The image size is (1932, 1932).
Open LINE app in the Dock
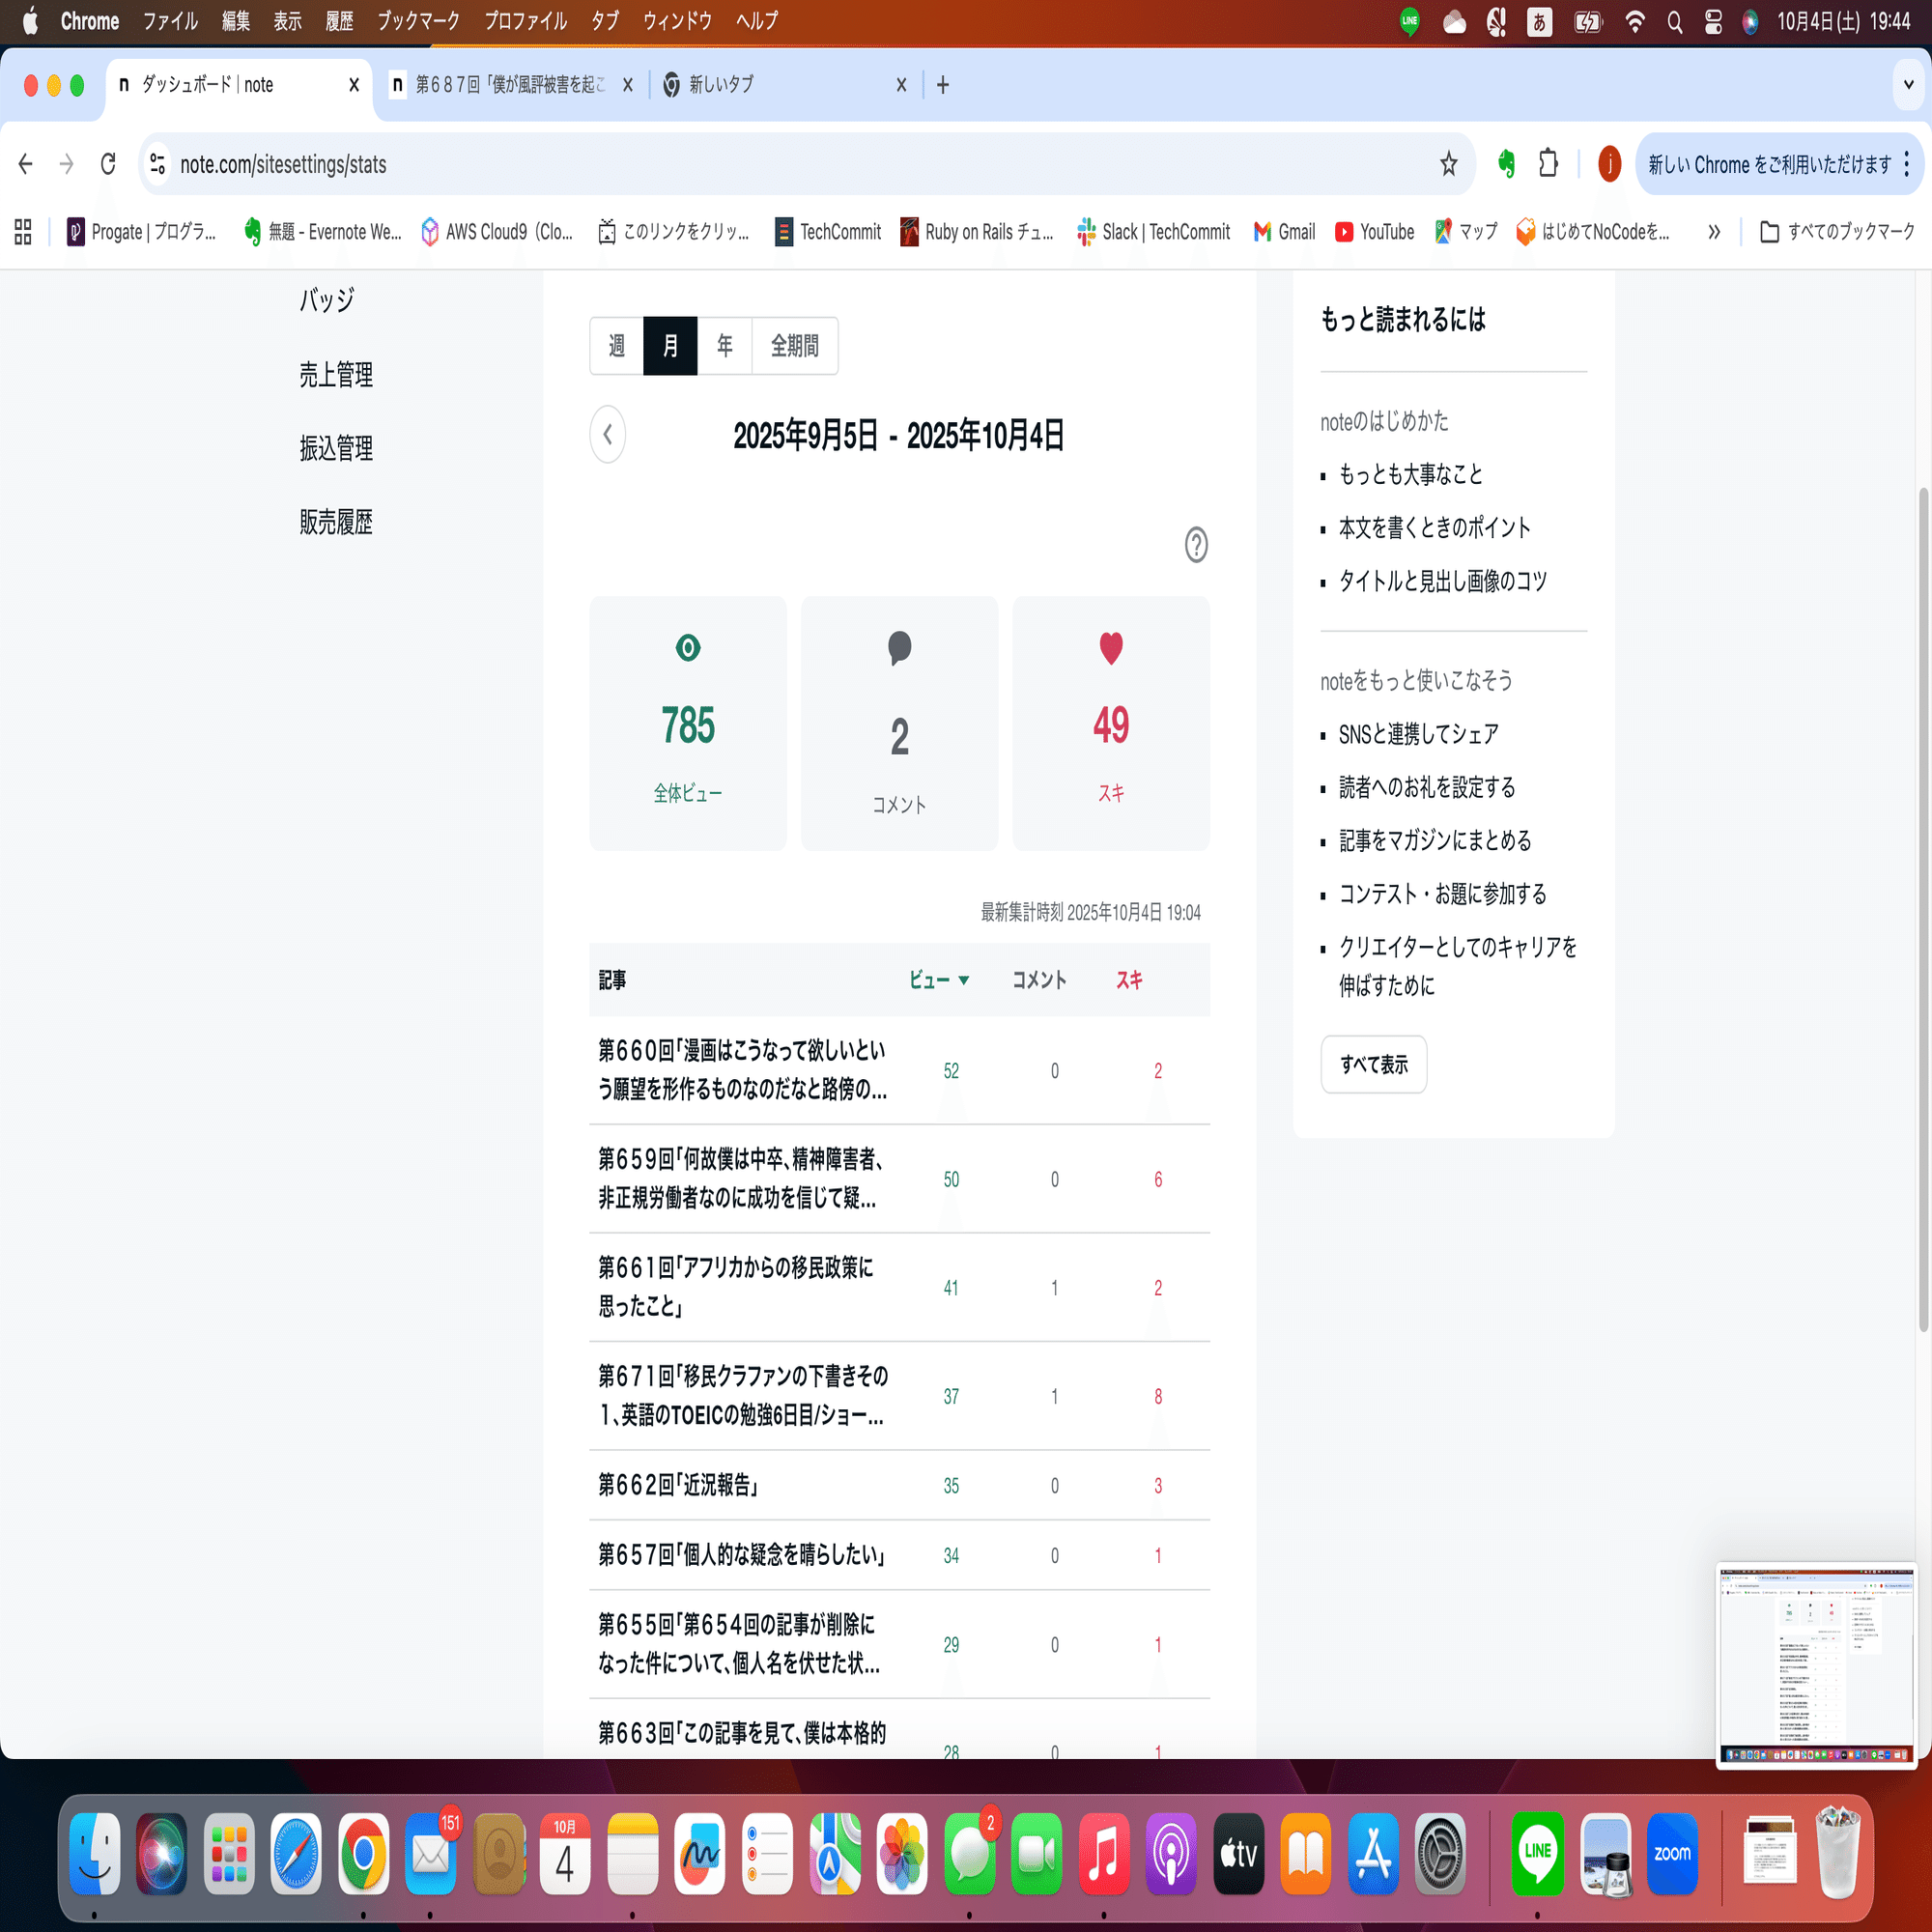(1537, 1854)
